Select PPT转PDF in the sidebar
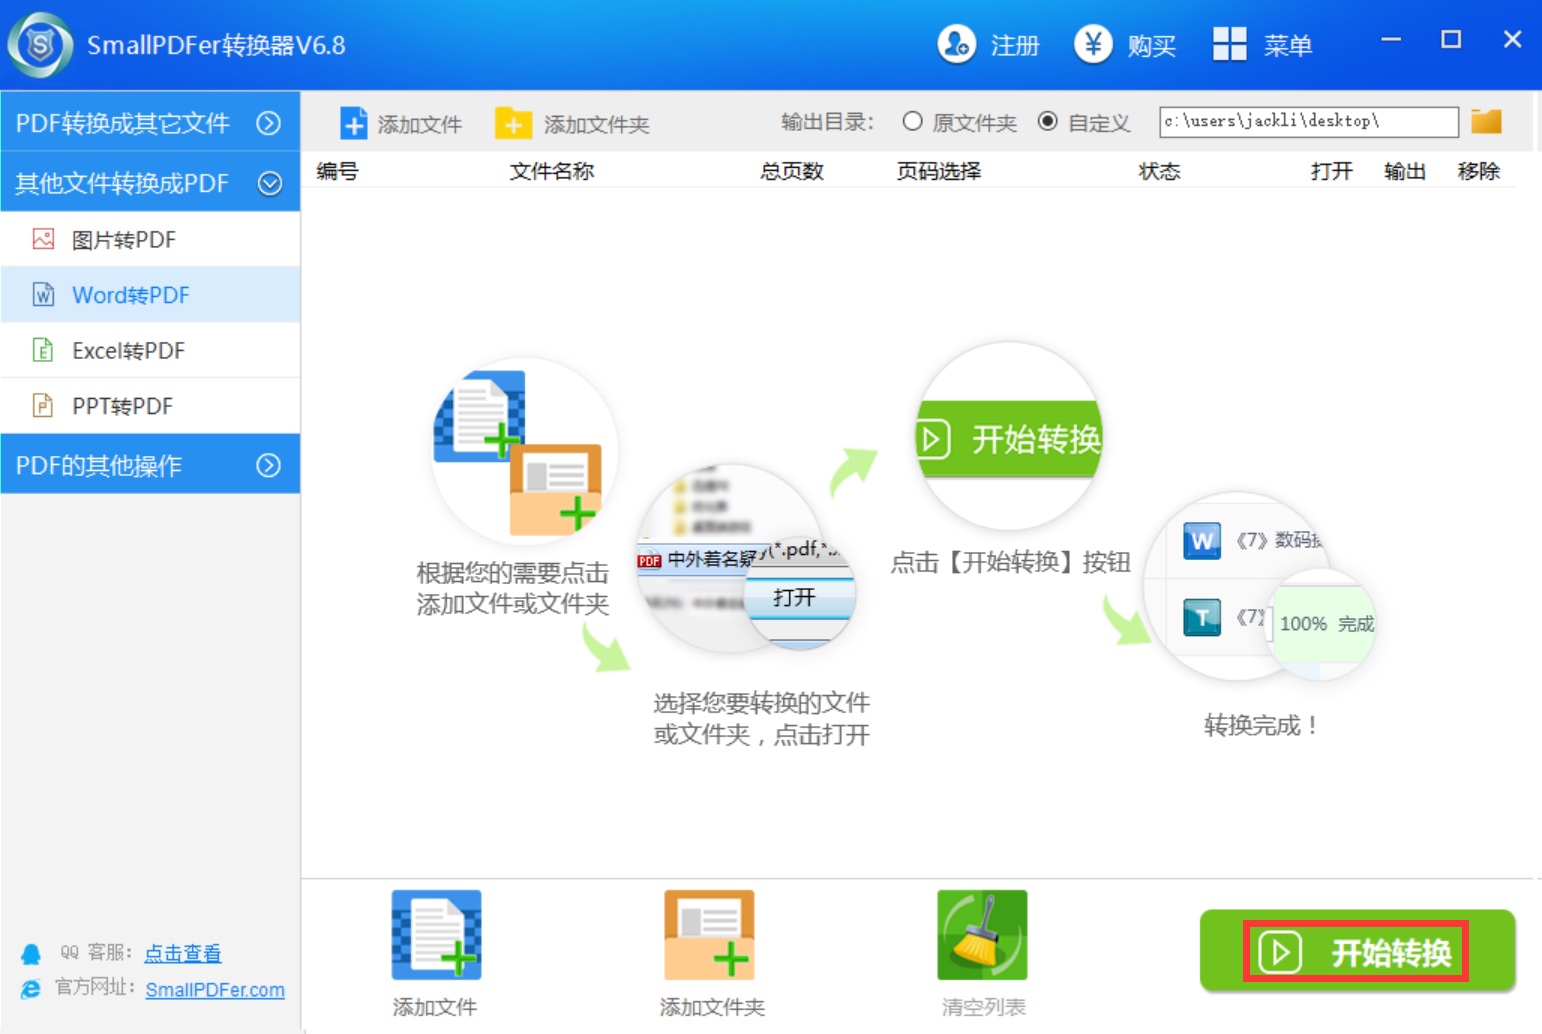This screenshot has height=1034, width=1542. [150, 405]
